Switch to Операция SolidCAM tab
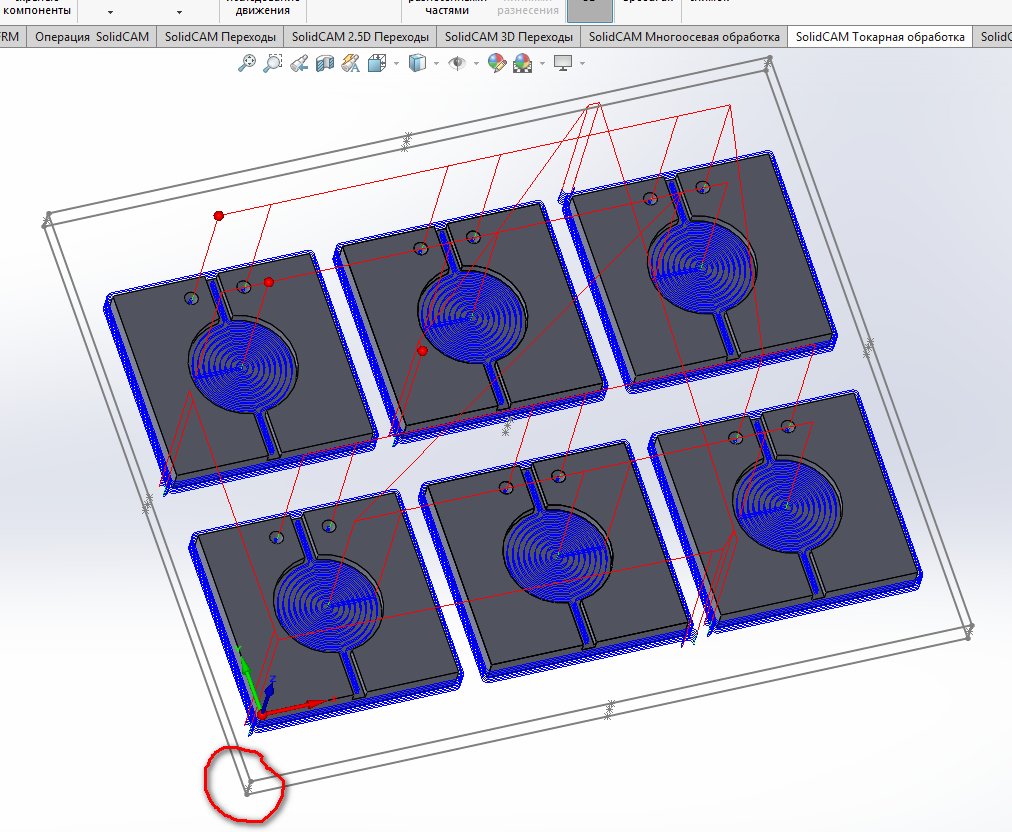Screen dimensions: 1012x832 click(x=92, y=37)
